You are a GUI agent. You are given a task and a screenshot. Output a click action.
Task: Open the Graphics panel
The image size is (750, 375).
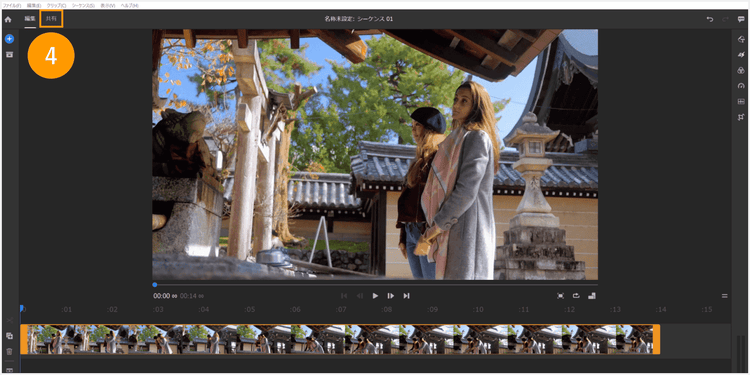tap(741, 40)
